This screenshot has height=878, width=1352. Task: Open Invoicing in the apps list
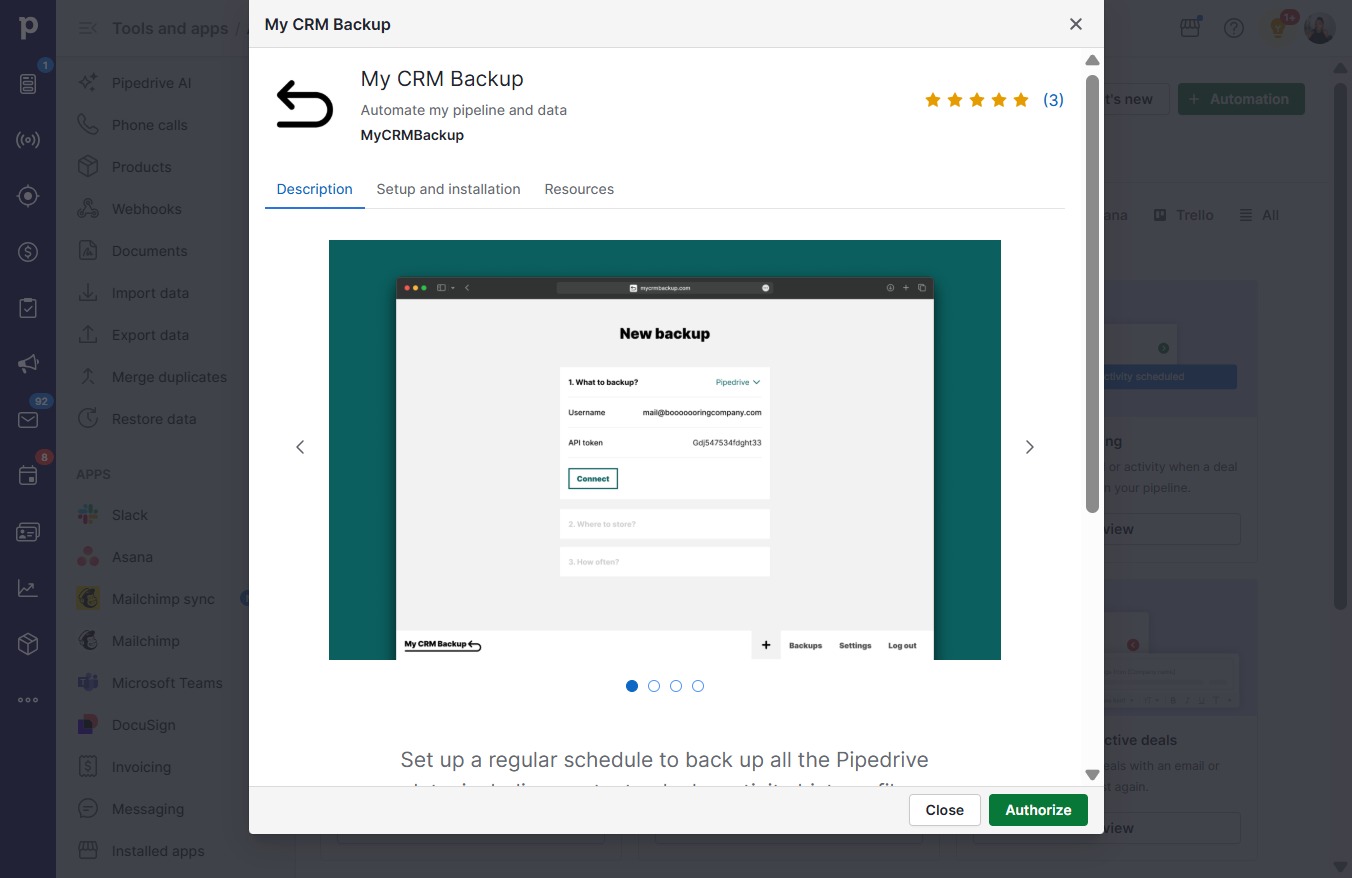[x=141, y=767]
